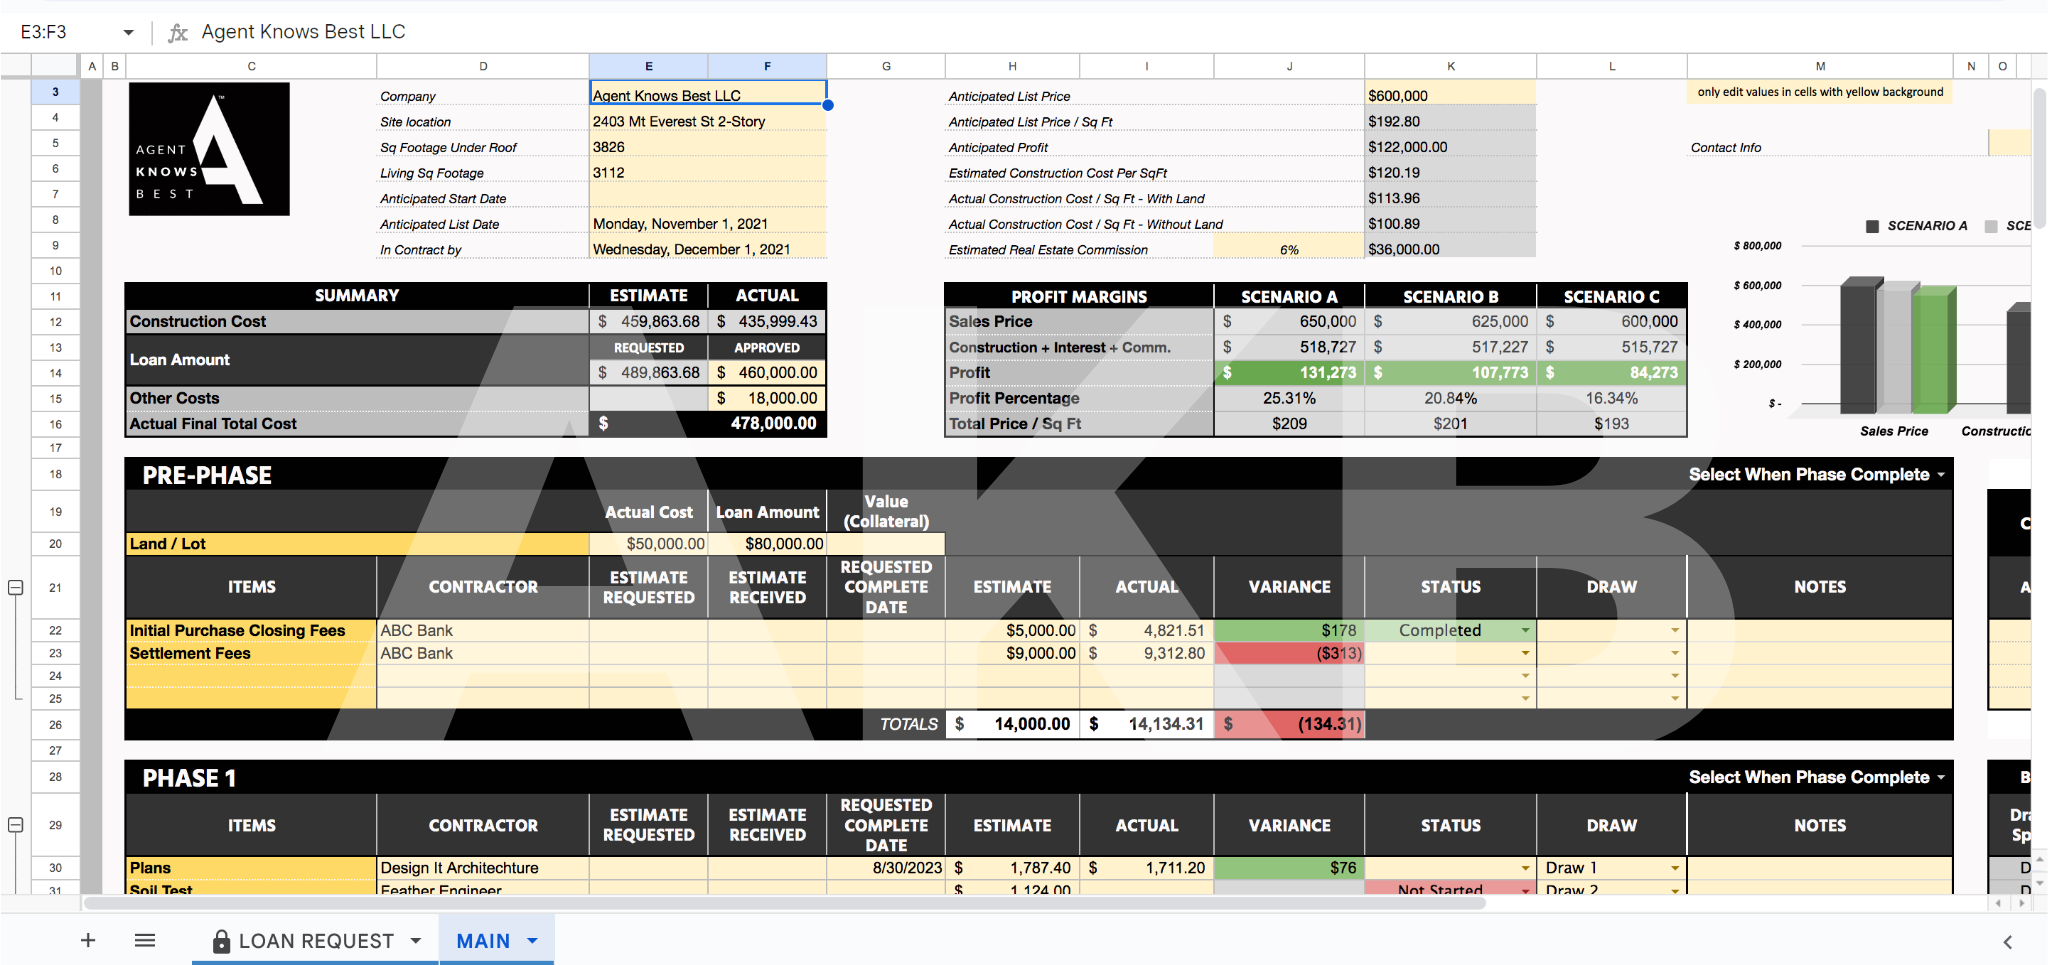Collapse the Phase 1 row group
The image size is (2048, 965).
click(16, 825)
